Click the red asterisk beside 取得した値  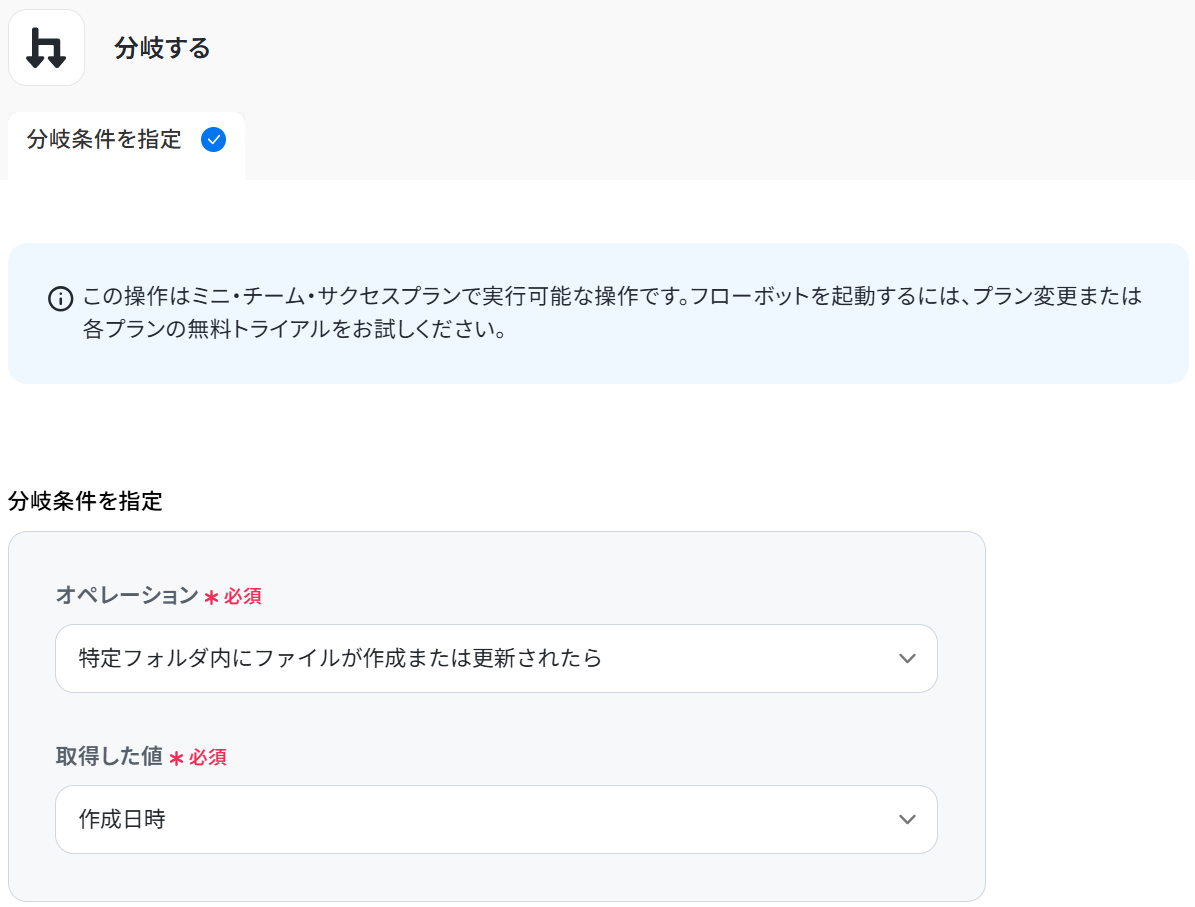[x=176, y=758]
